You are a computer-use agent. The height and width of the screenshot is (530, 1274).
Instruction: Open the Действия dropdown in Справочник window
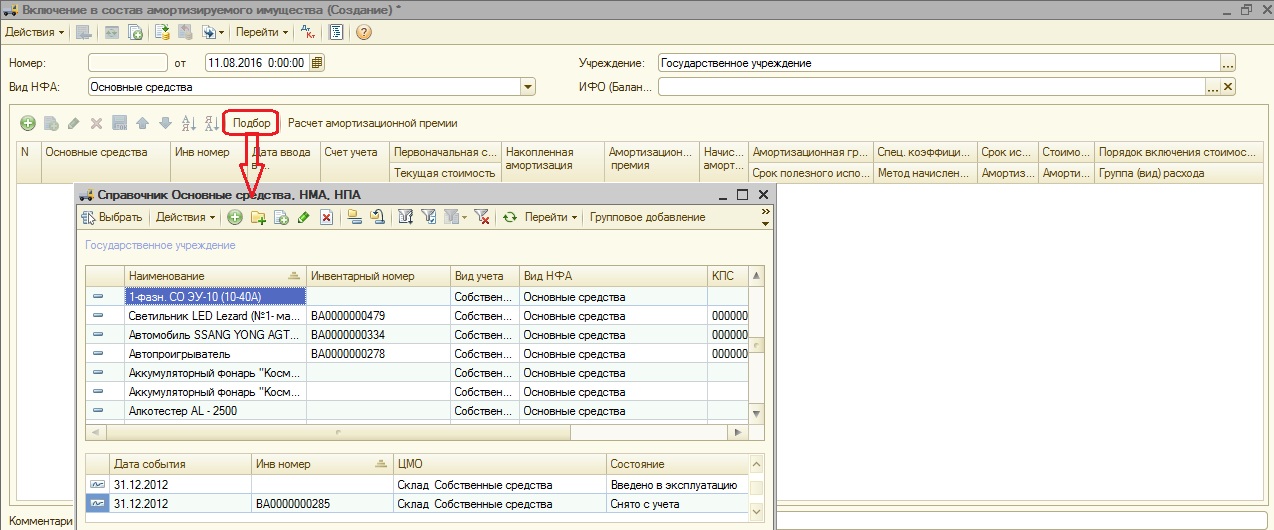(186, 217)
